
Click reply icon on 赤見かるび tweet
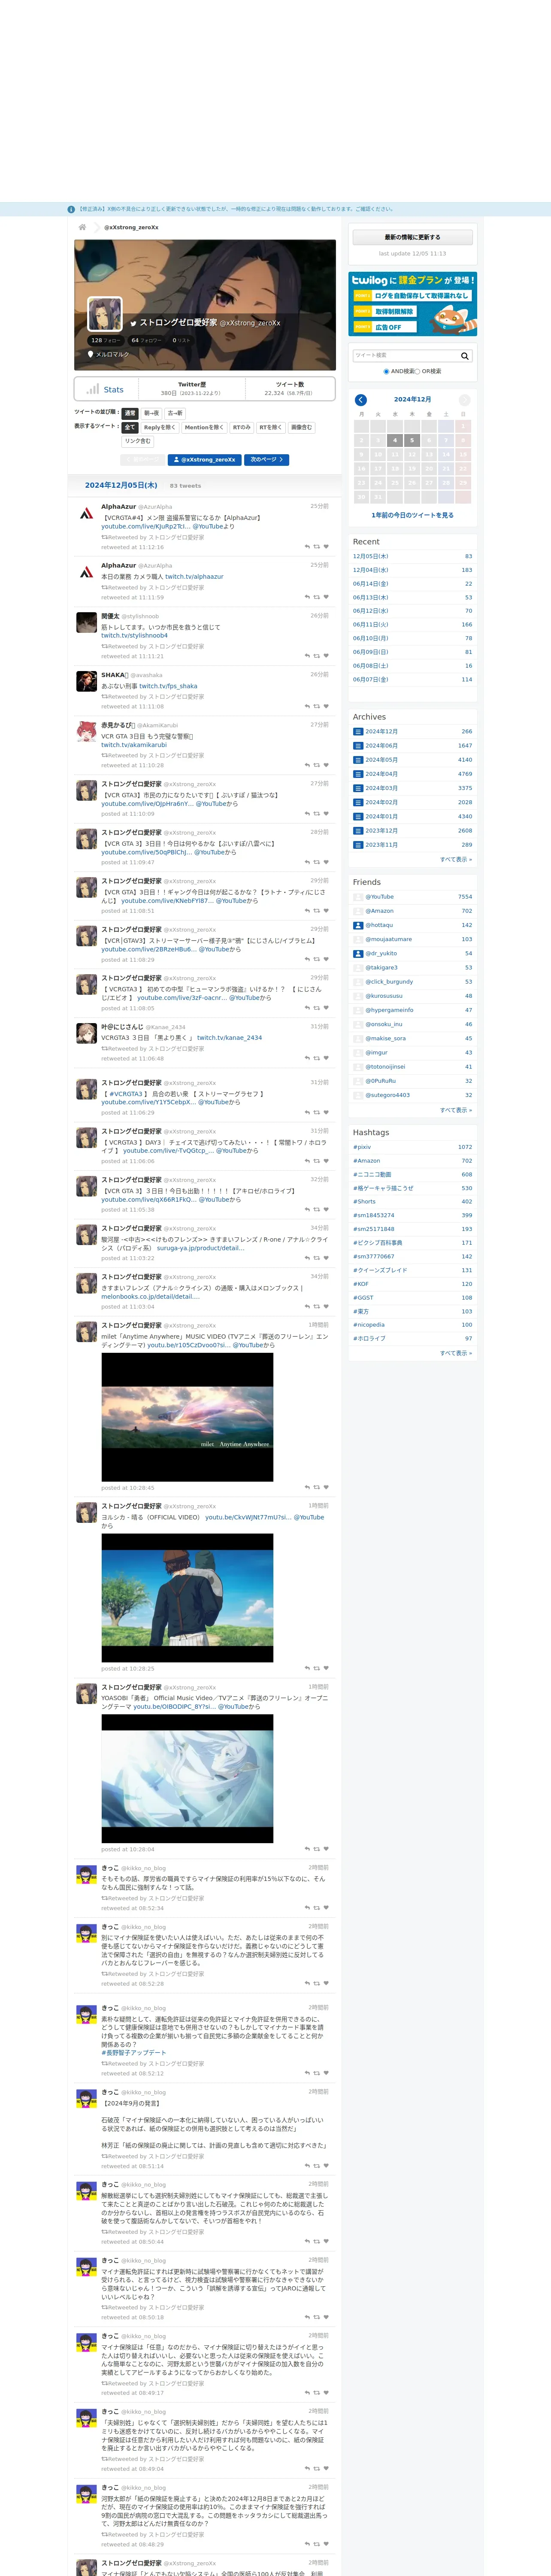point(307,765)
